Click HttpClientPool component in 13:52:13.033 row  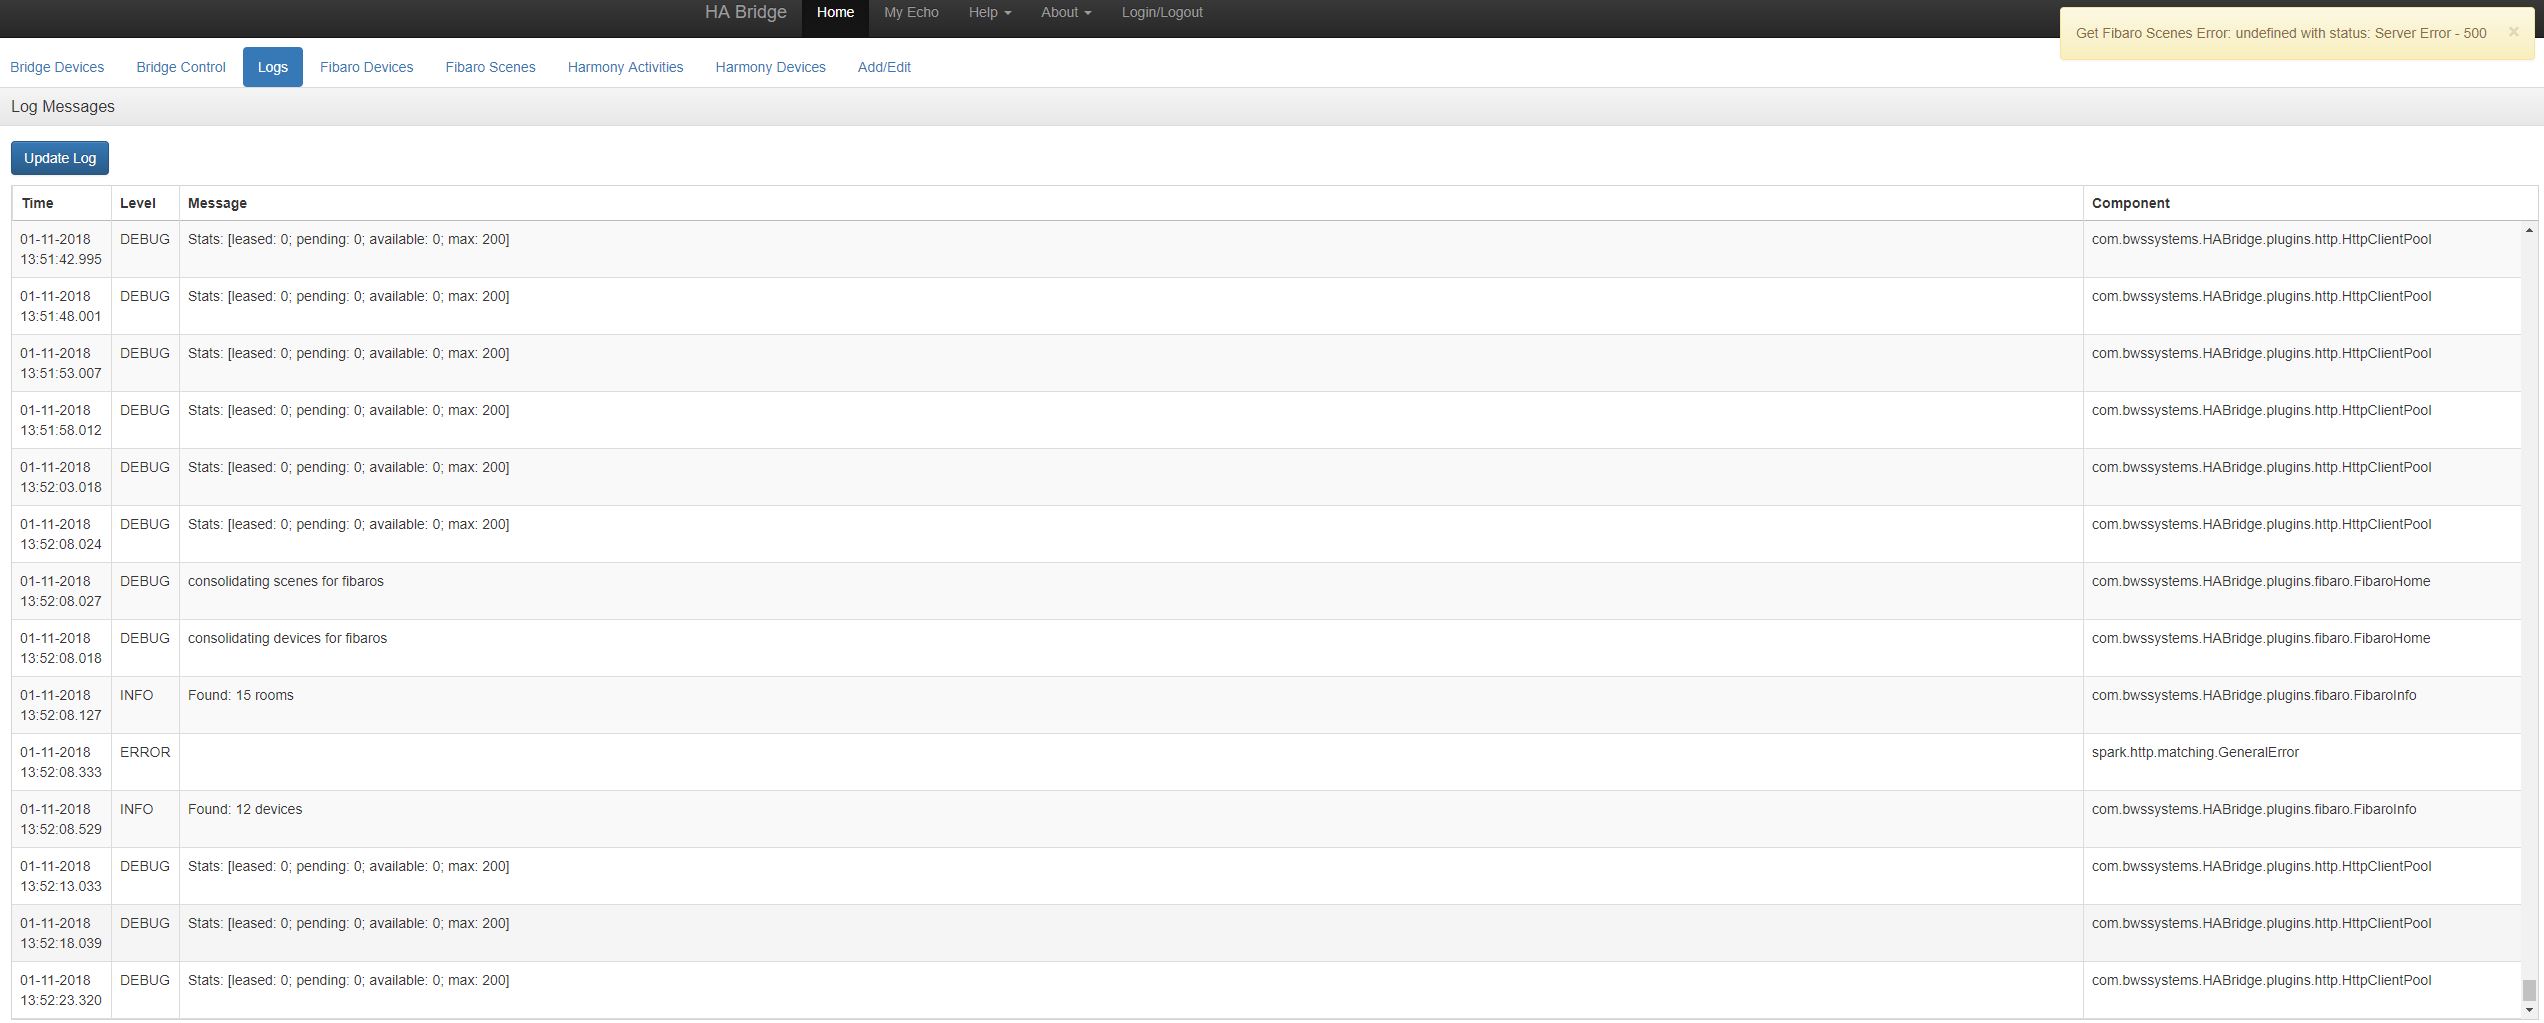pyautogui.click(x=2261, y=866)
